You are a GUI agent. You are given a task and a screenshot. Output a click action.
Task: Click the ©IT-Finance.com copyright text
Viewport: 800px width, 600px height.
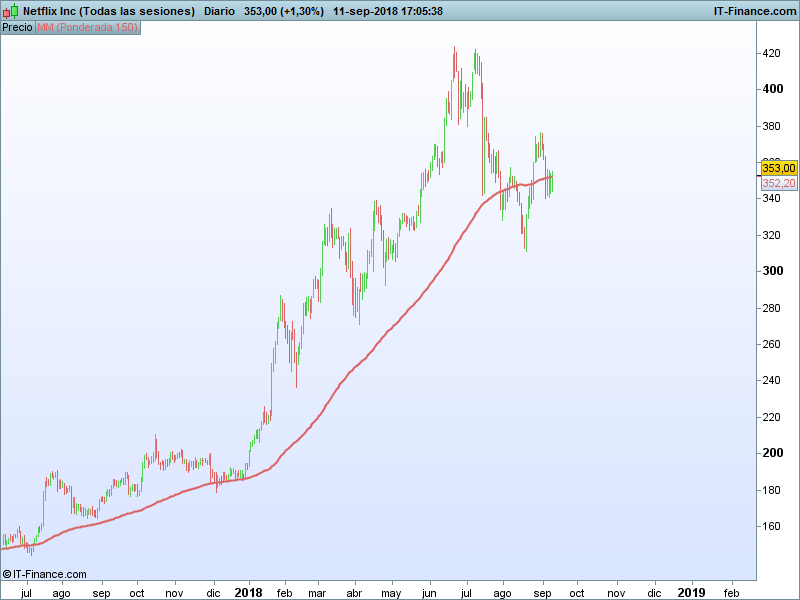[44, 574]
